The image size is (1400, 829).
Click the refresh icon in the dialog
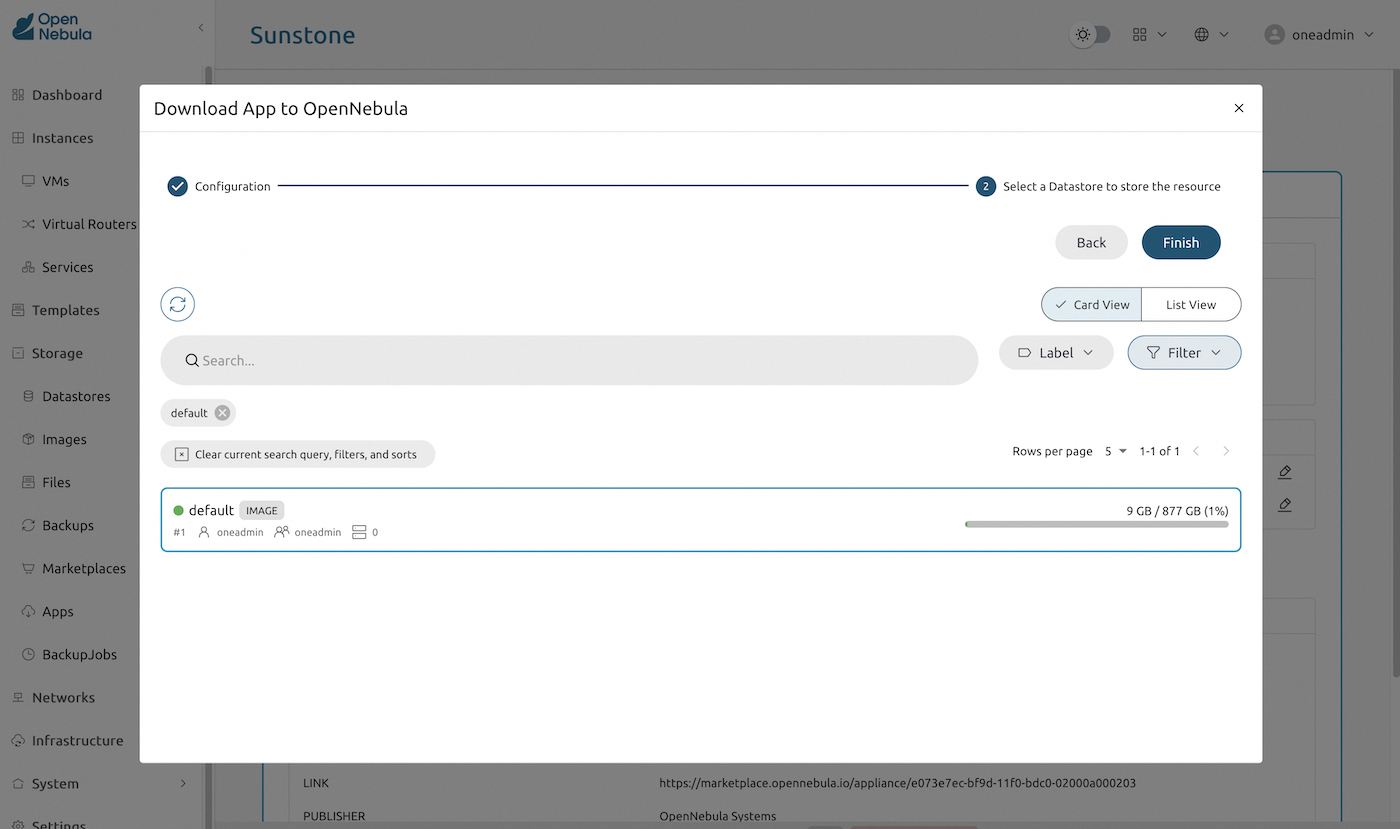tap(177, 304)
